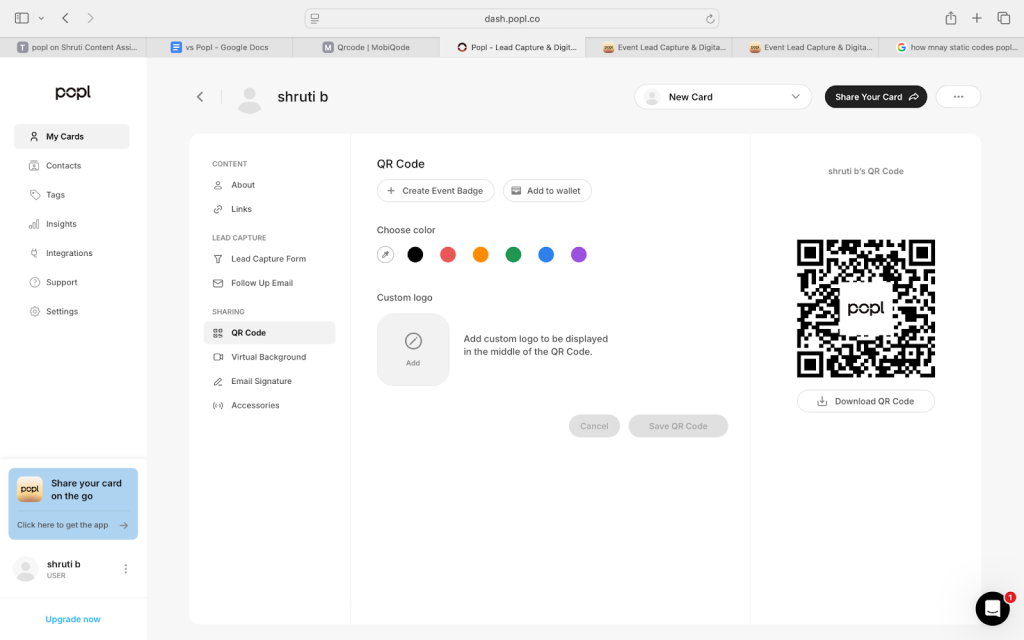Add a custom logo to QR code
The image size is (1024, 640).
click(413, 349)
